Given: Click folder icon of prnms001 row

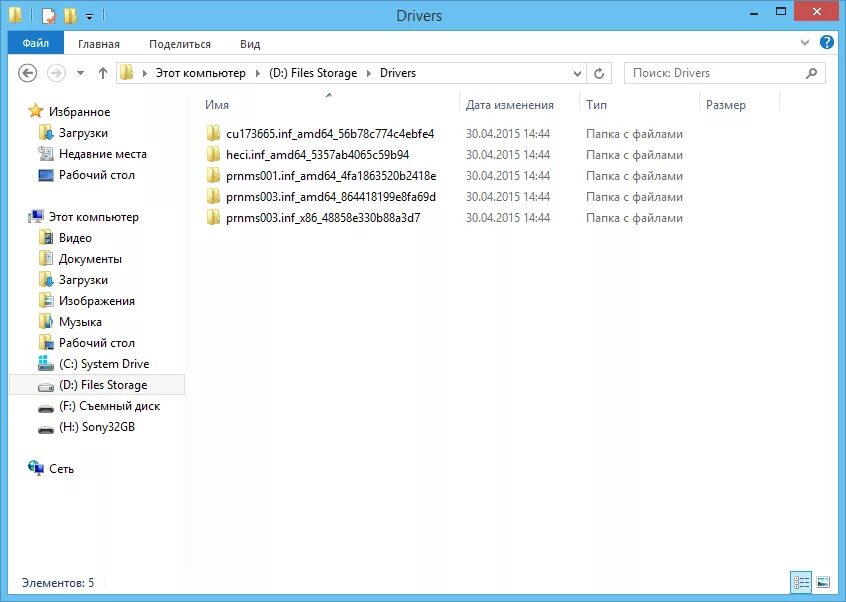Looking at the screenshot, I should click(213, 175).
